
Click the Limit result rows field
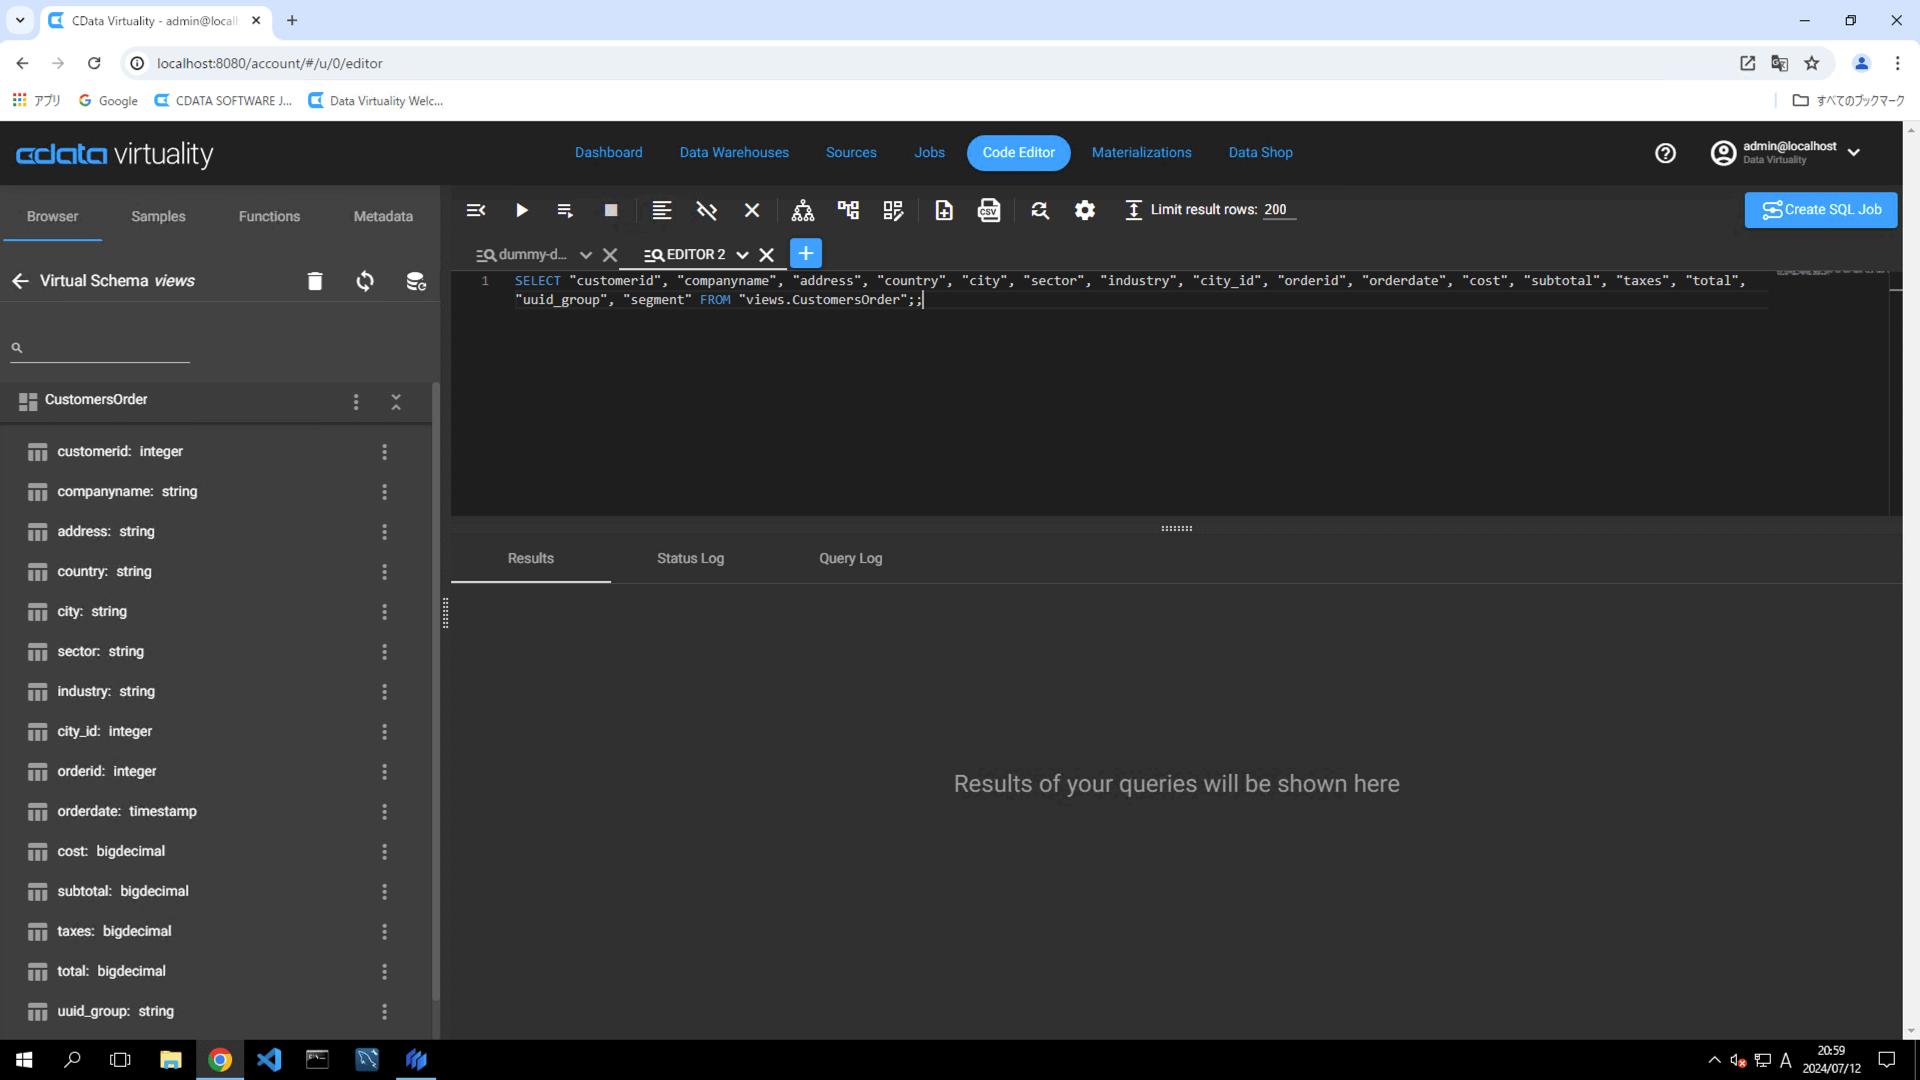(x=1277, y=210)
